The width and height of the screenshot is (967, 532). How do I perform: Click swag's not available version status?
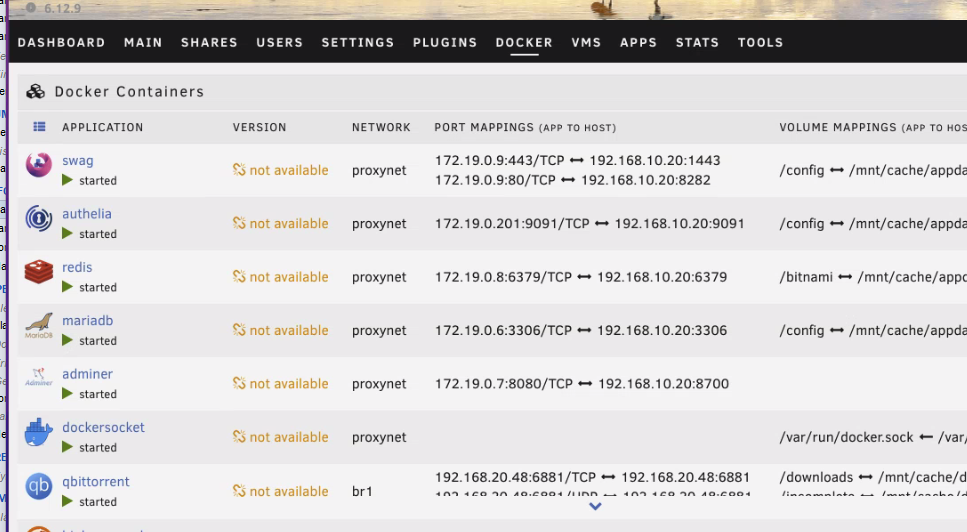[281, 170]
